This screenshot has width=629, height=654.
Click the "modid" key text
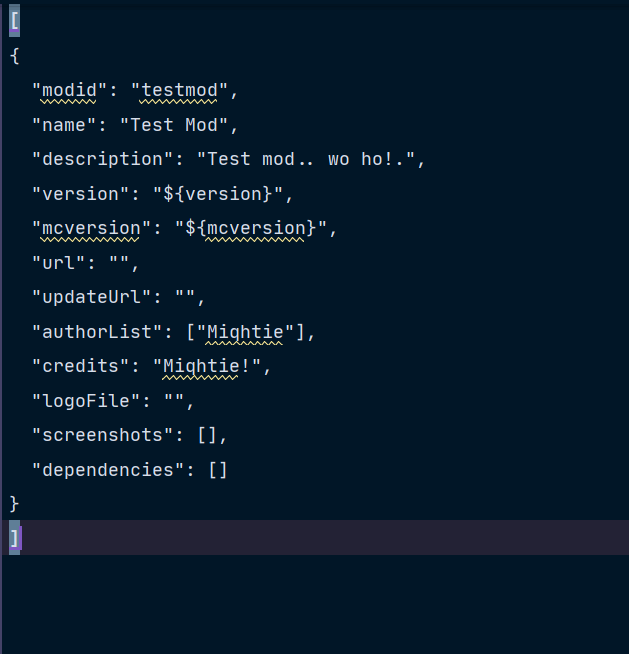point(69,91)
